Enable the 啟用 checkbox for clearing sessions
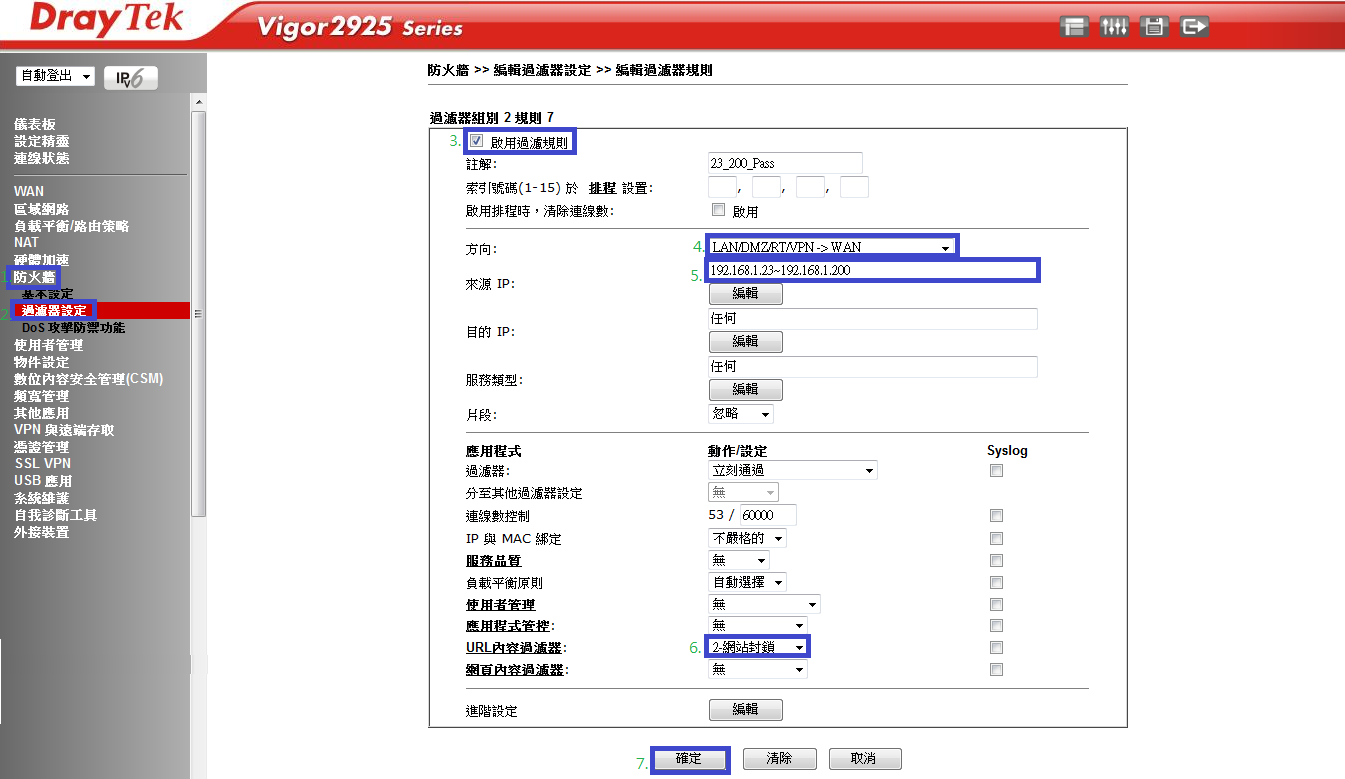This screenshot has height=779, width=1345. (717, 210)
